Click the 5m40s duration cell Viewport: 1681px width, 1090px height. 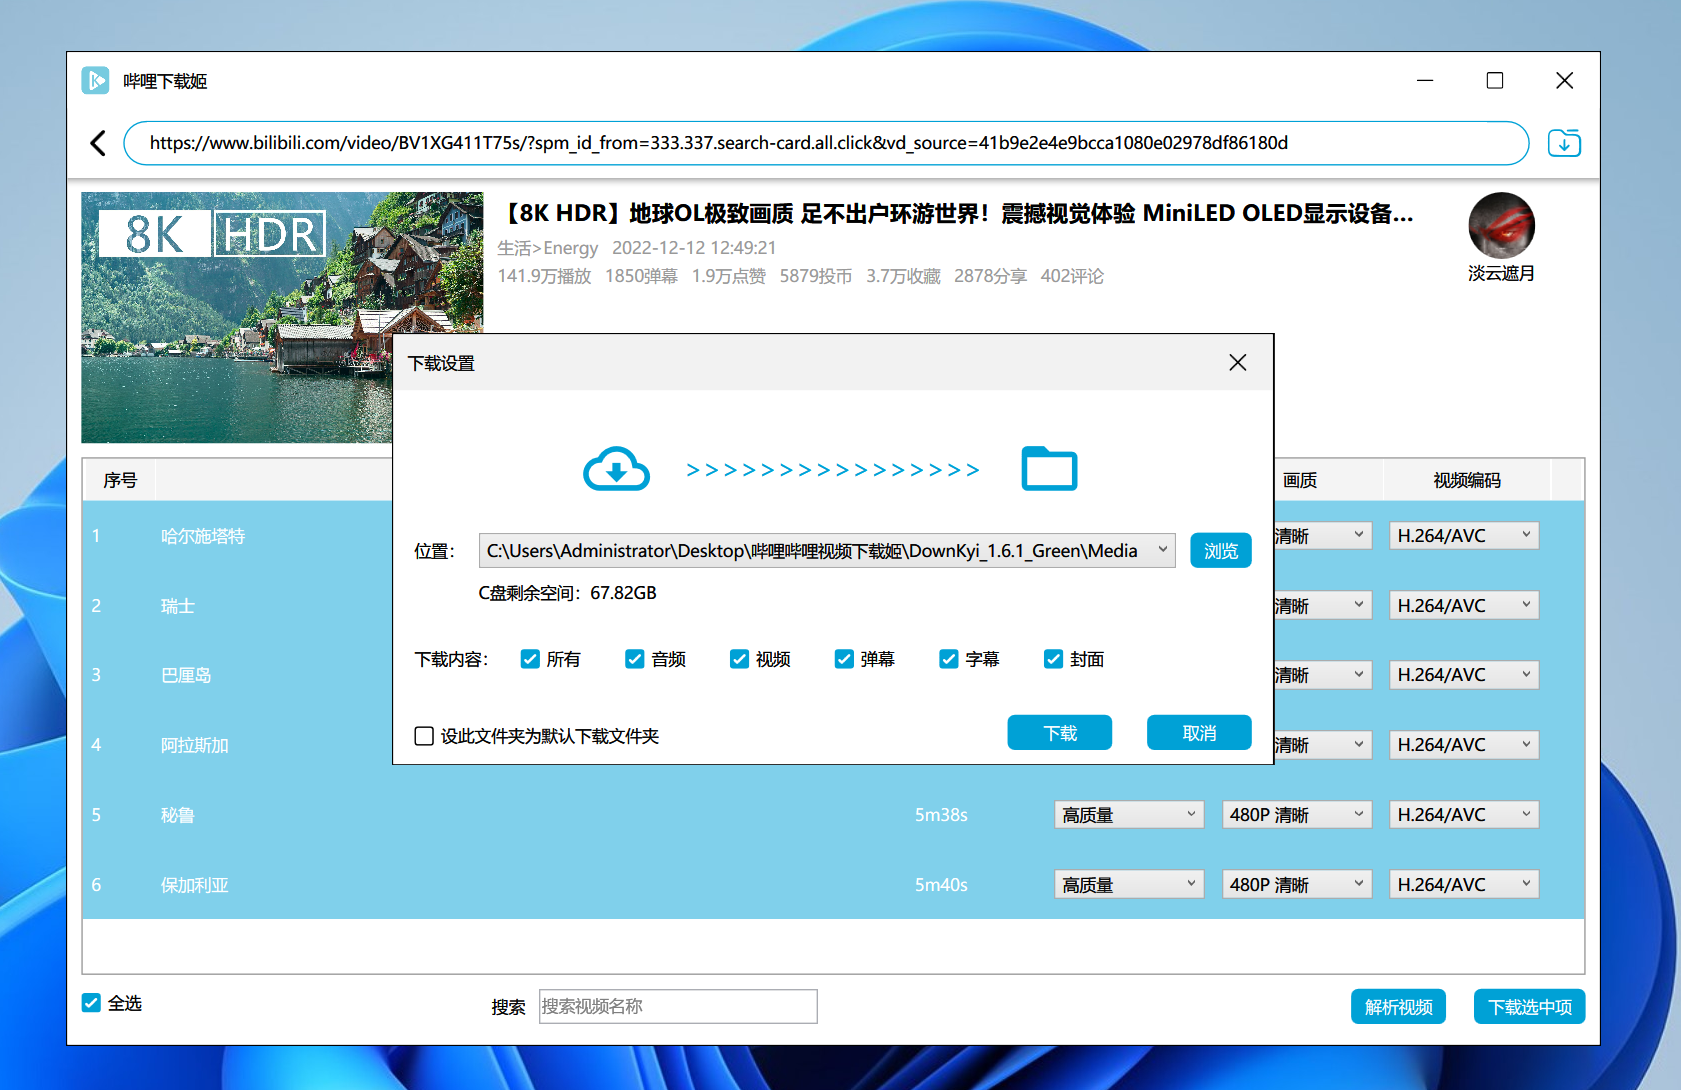tap(941, 885)
